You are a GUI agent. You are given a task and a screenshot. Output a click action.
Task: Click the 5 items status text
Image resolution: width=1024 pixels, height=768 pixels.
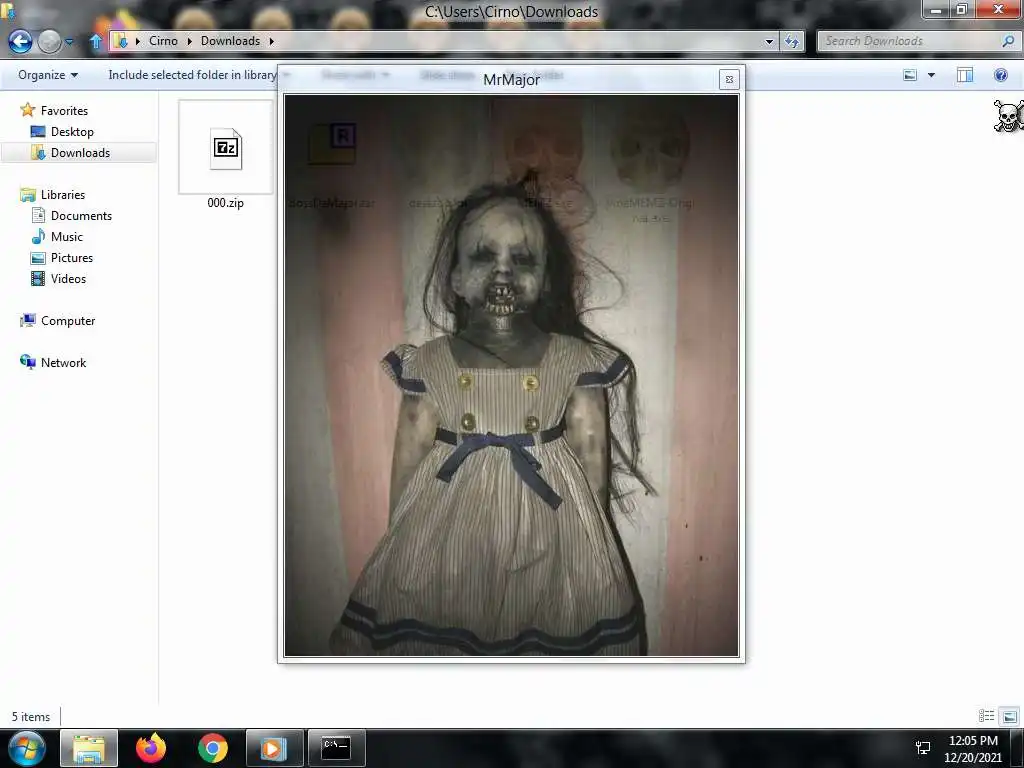pyautogui.click(x=31, y=717)
